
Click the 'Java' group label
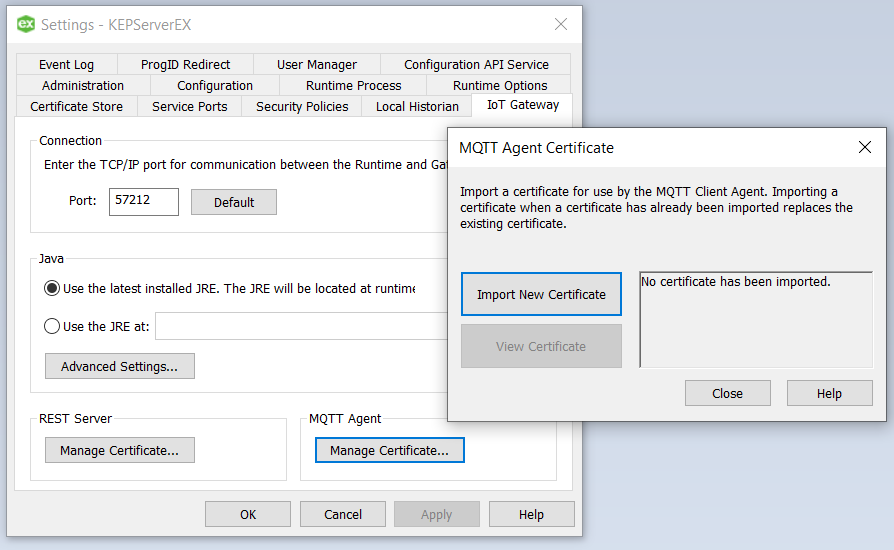coord(51,258)
